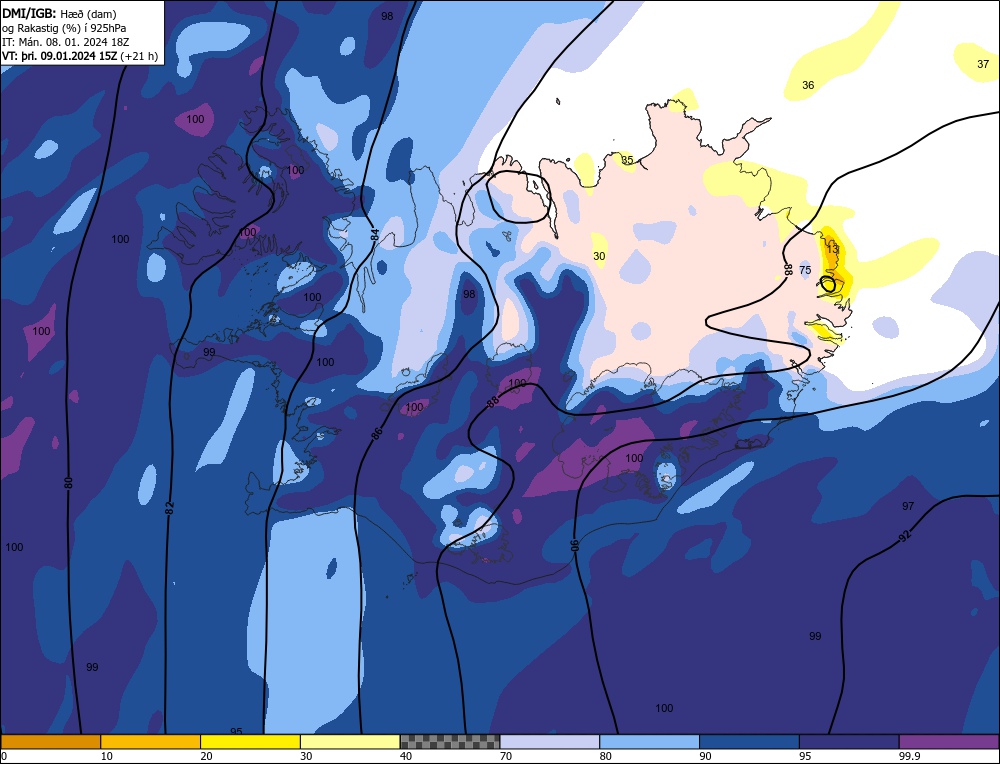Click the checkered 40–70 legend swatch
1000x764 pixels.
point(450,741)
